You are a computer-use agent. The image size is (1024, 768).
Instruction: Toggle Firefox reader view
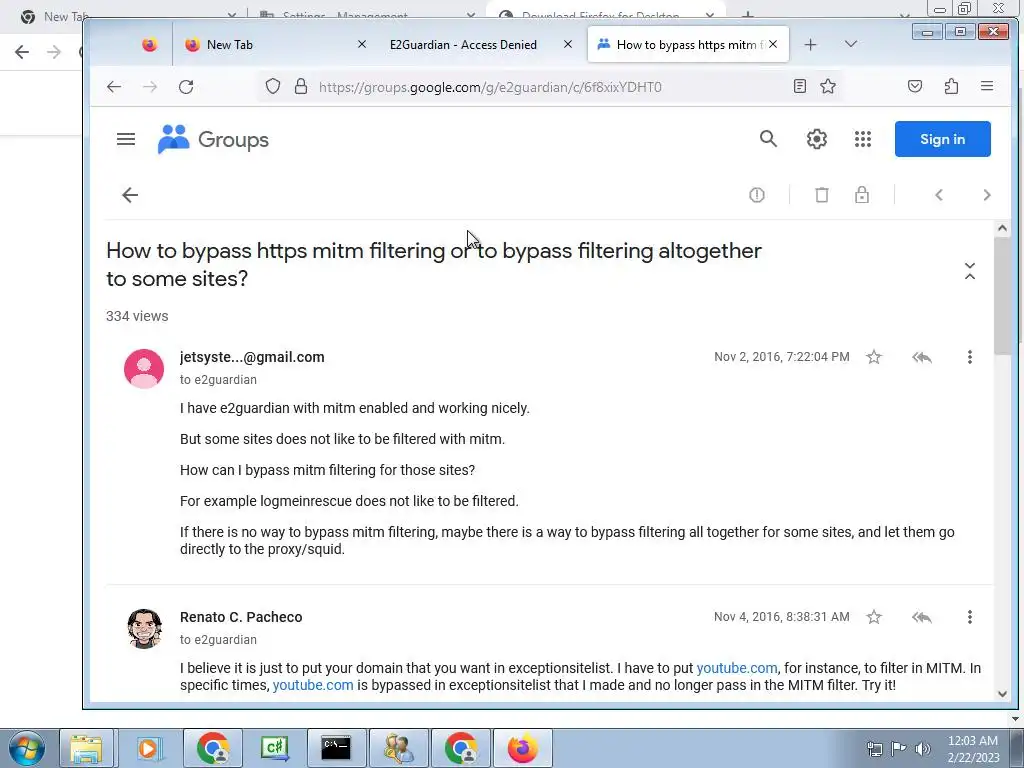[799, 86]
